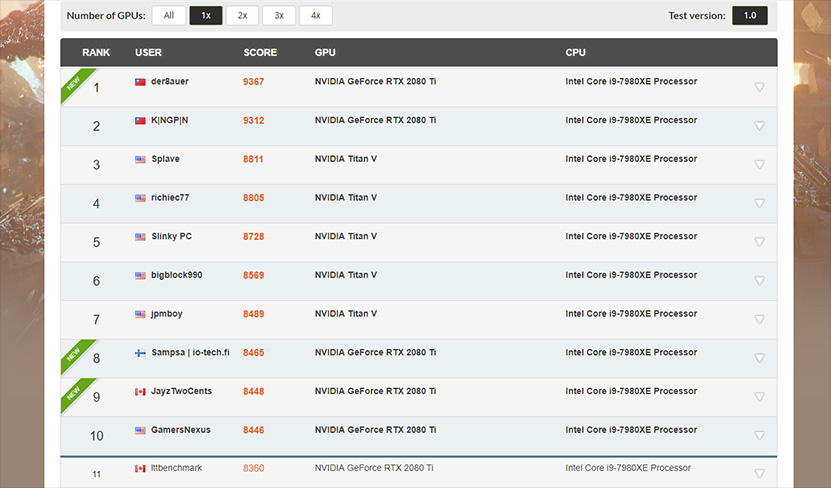The image size is (831, 488).
Task: Open score 8360 result
Action: [253, 468]
